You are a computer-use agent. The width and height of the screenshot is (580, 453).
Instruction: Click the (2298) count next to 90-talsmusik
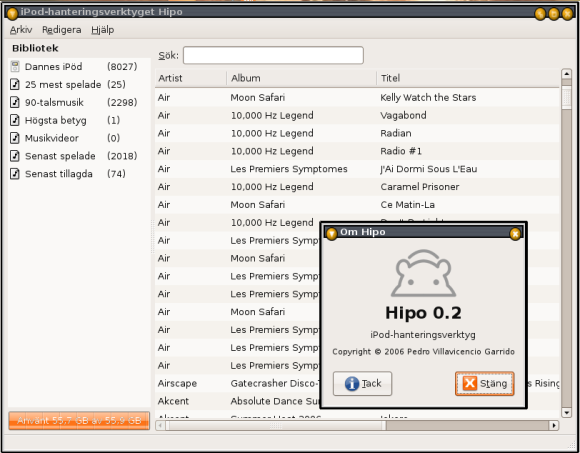click(122, 102)
